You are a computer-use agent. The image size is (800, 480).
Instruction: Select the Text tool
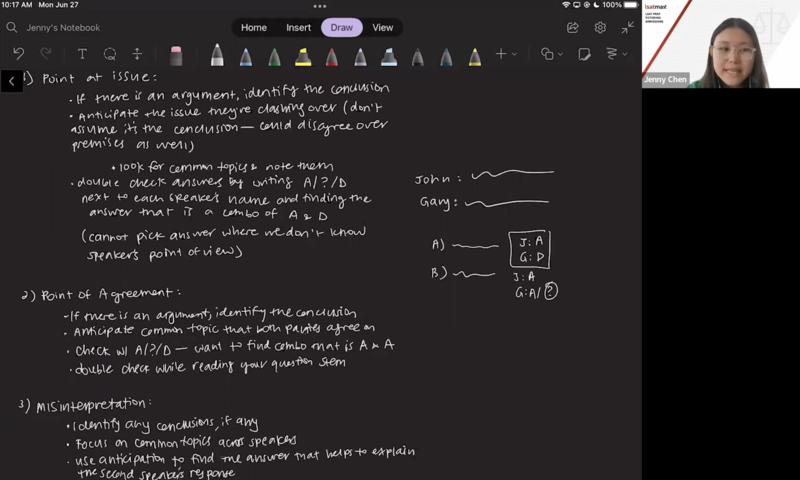point(82,54)
